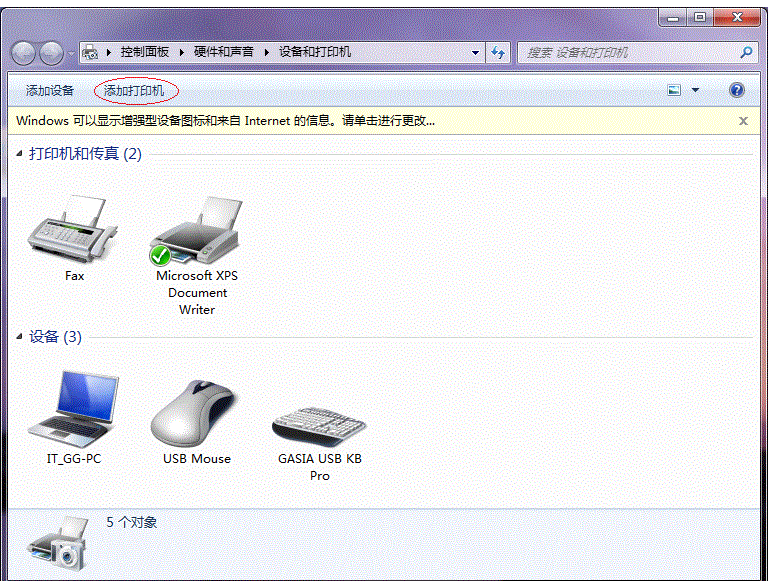768x581 pixels.
Task: Navigate to 控制面板 in breadcrumb
Action: (144, 52)
